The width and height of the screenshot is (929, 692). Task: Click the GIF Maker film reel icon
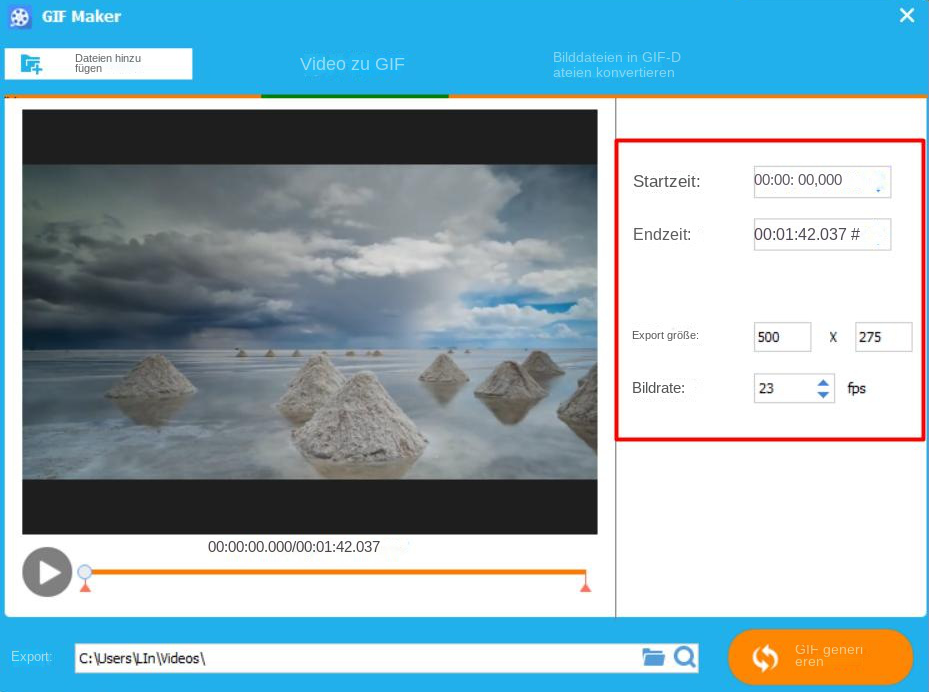point(19,16)
